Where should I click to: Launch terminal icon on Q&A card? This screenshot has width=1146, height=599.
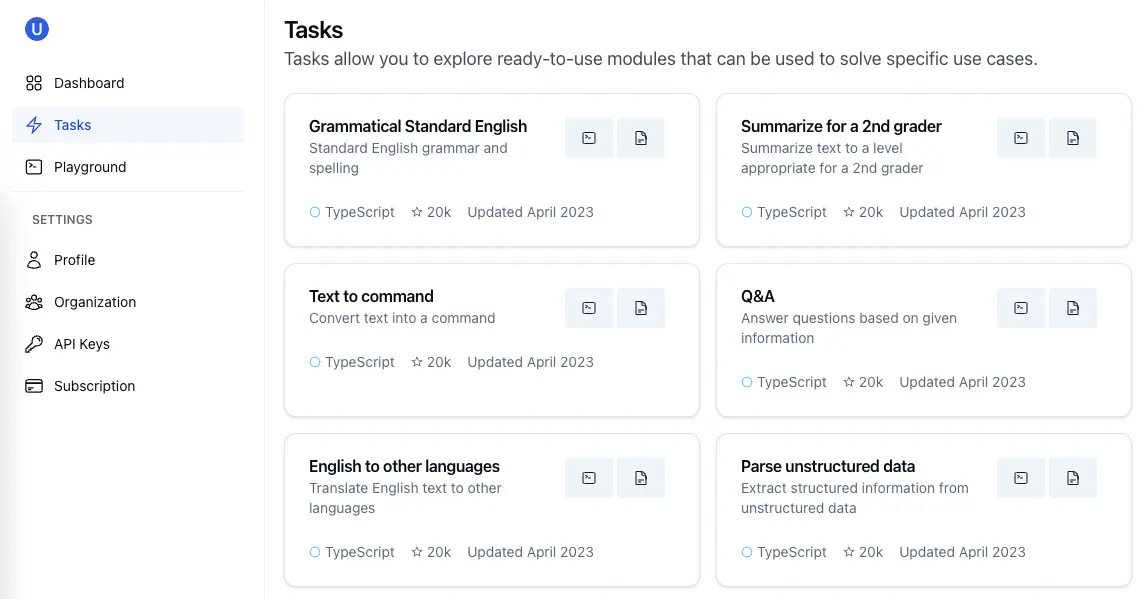click(x=1021, y=308)
